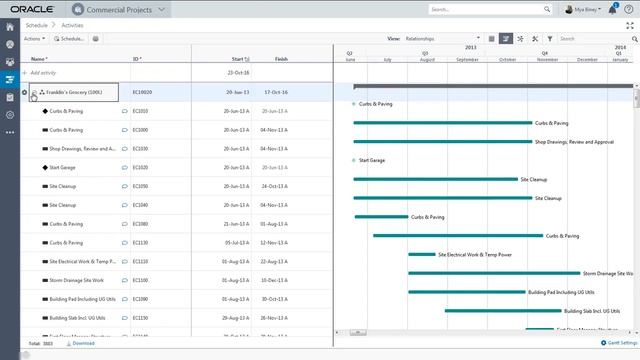Click the comment icon on row EC1050
The width and height of the screenshot is (640, 360).
(124, 186)
